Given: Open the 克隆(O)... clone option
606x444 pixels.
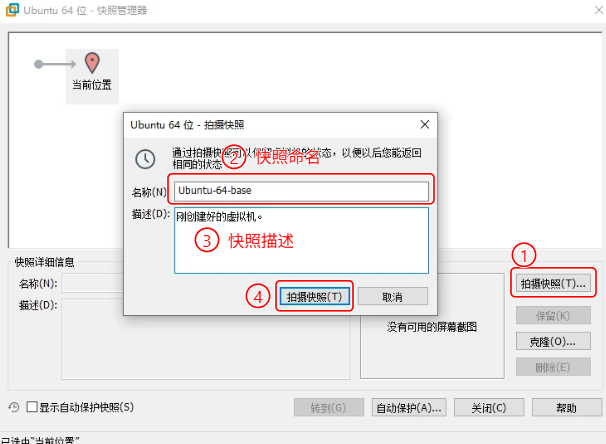Looking at the screenshot, I should point(553,341).
